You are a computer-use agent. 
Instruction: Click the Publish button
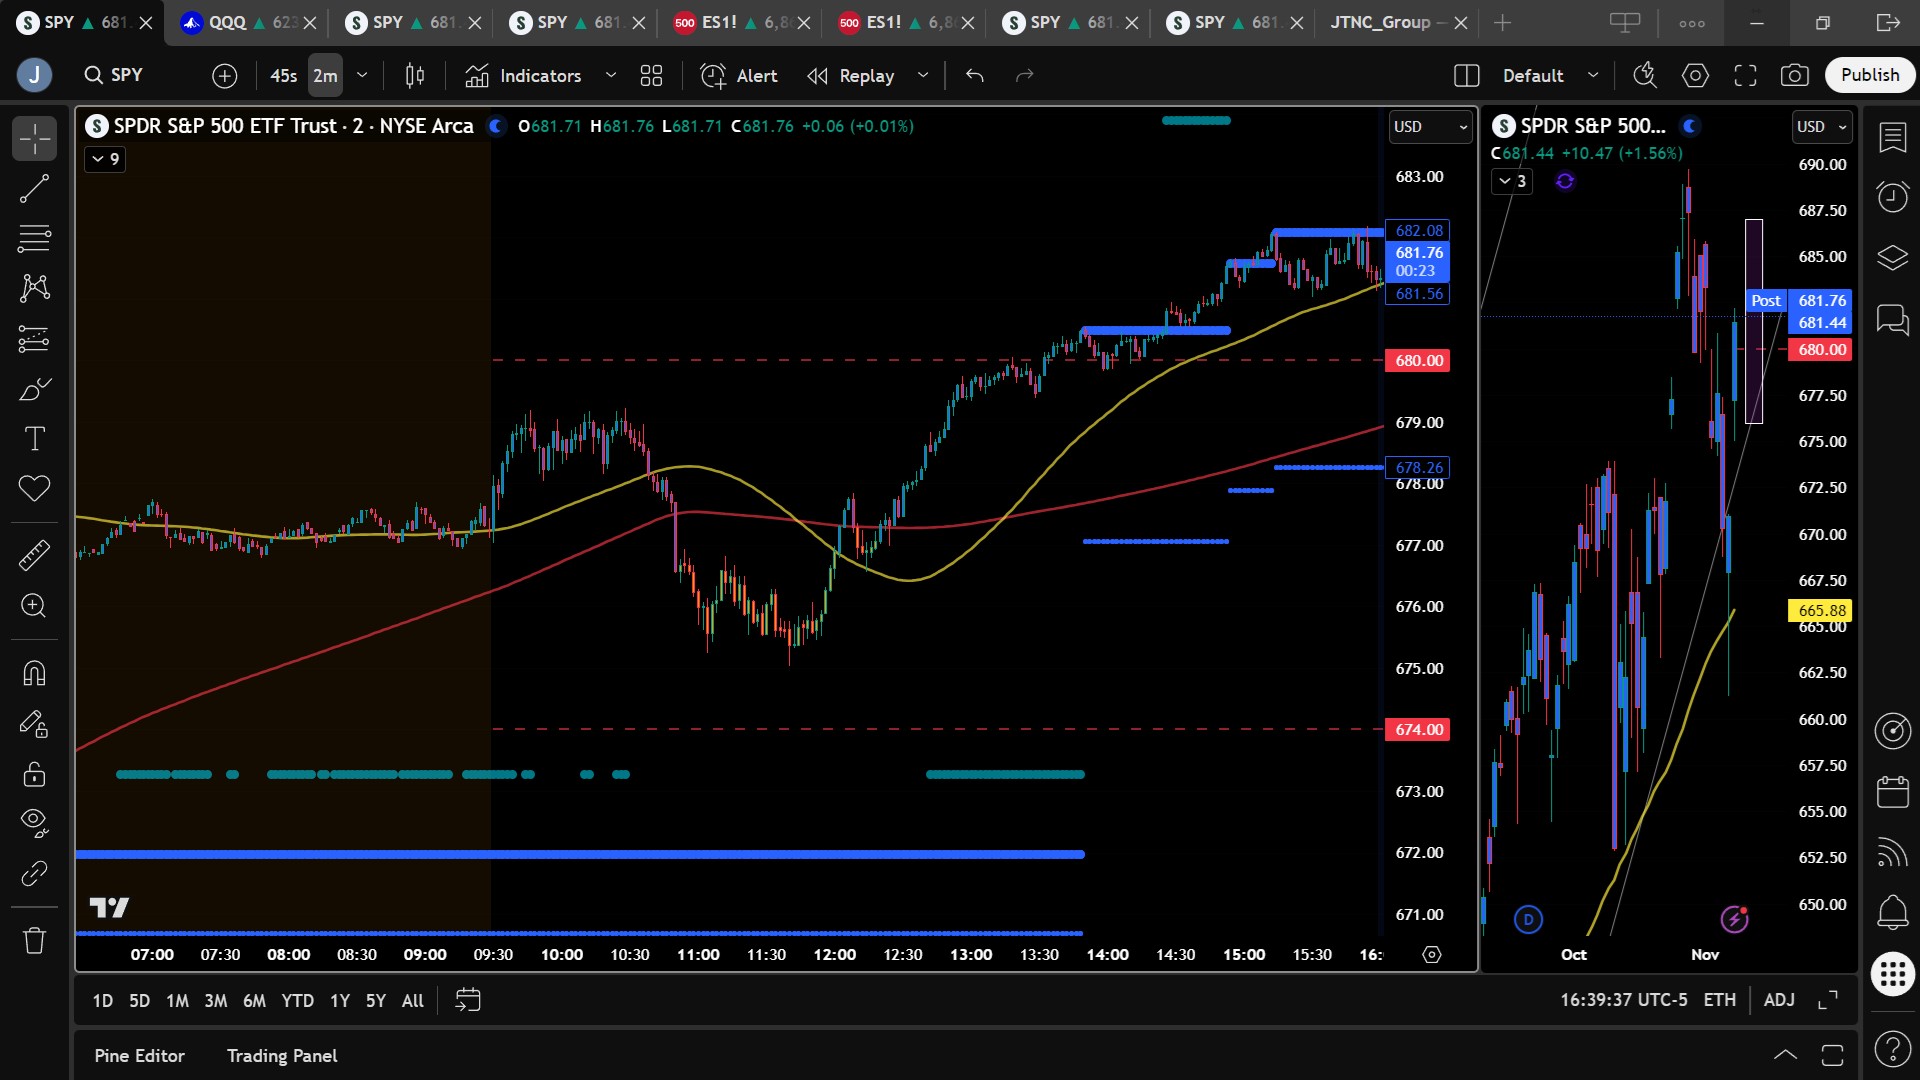[x=1869, y=75]
